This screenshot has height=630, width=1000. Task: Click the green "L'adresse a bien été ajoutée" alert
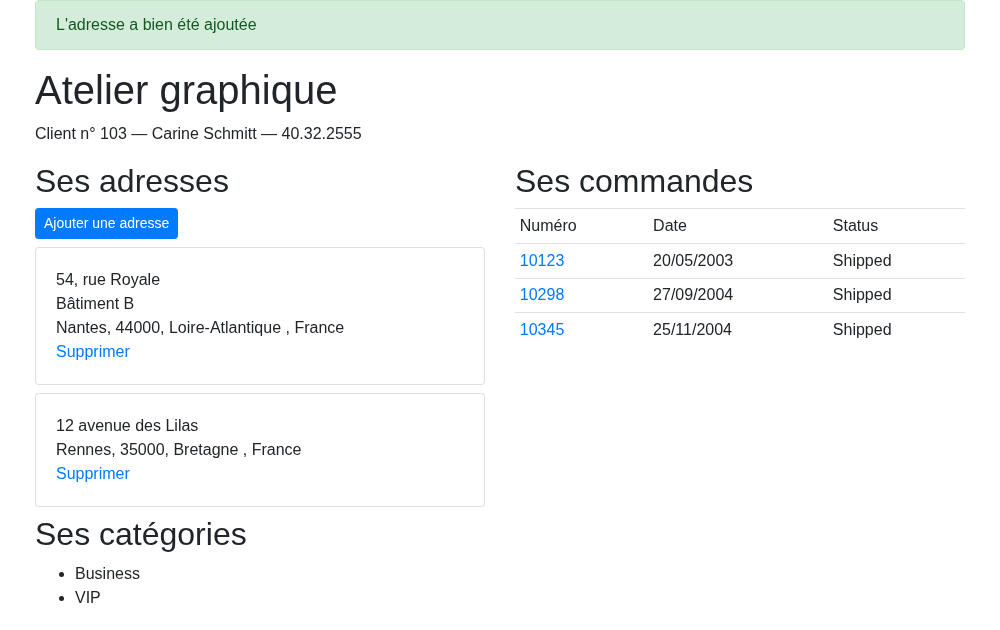click(x=500, y=25)
